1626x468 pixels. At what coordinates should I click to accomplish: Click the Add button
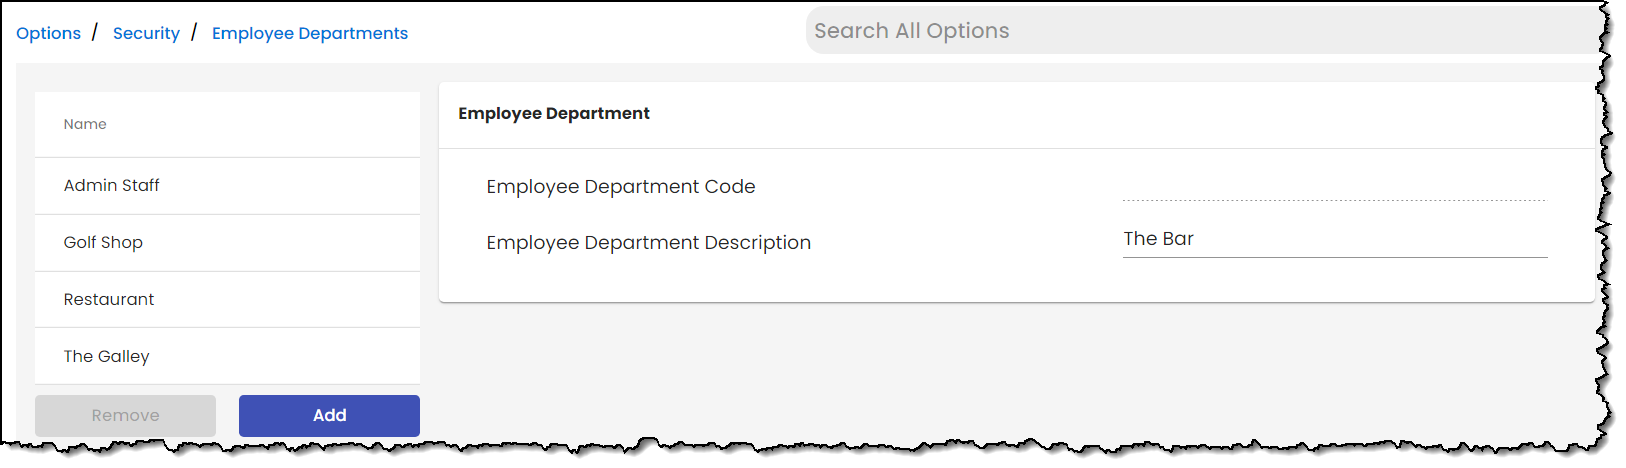pos(329,415)
